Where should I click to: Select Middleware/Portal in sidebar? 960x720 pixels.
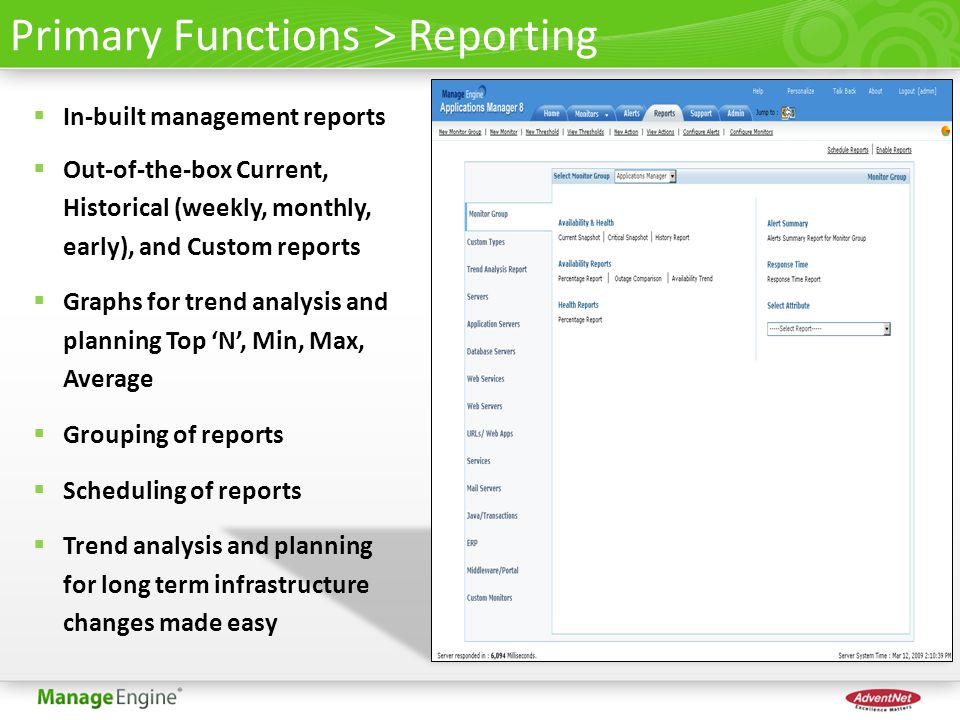[492, 571]
